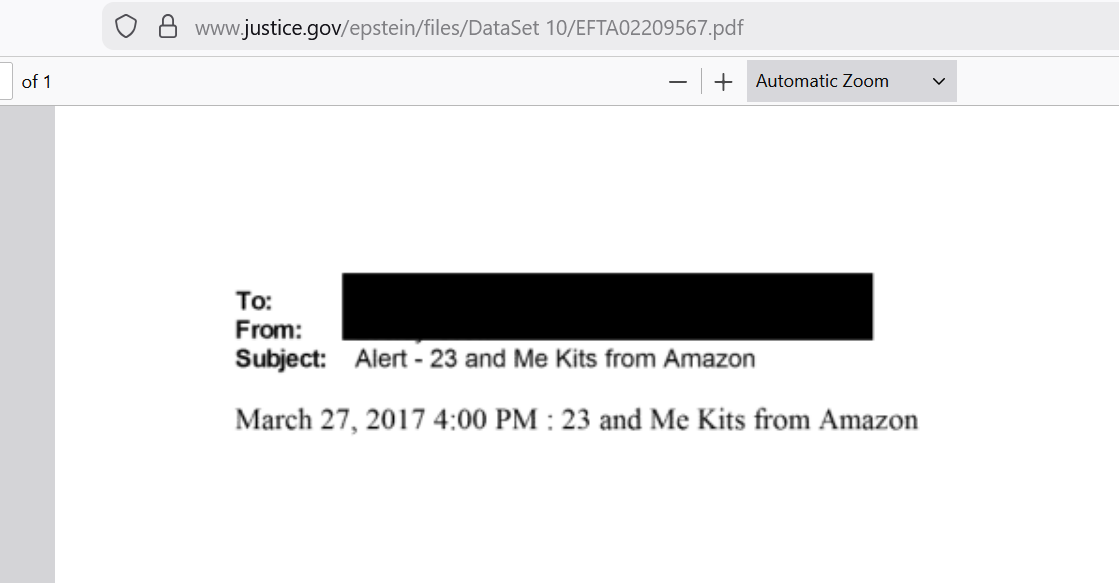Zoom in using the plus button
Screen dimensions: 1119x583
[x=723, y=82]
